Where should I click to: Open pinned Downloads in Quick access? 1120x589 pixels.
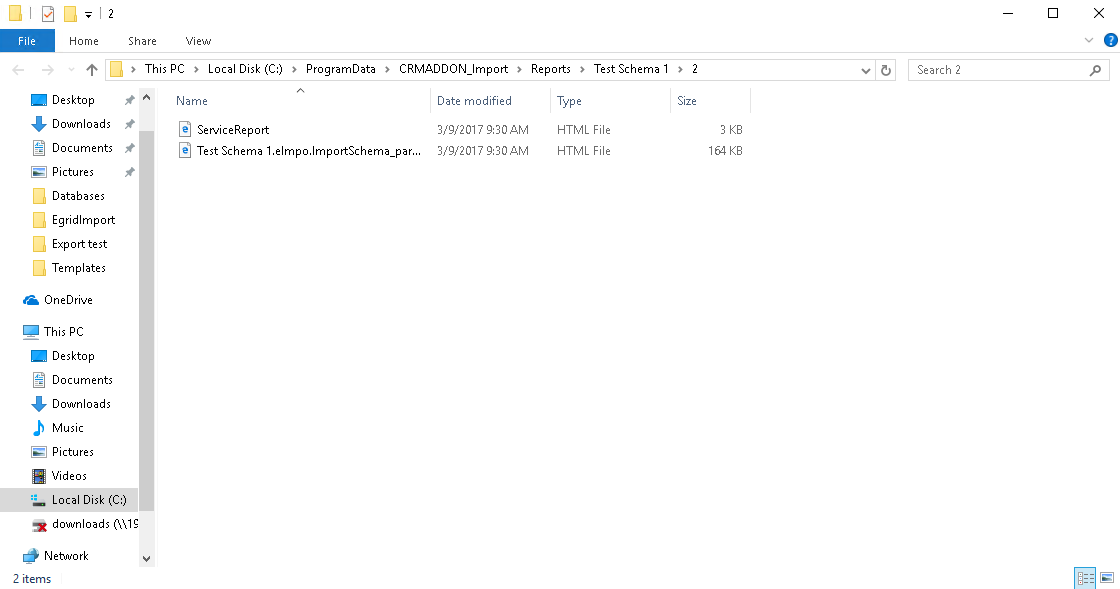click(x=81, y=124)
